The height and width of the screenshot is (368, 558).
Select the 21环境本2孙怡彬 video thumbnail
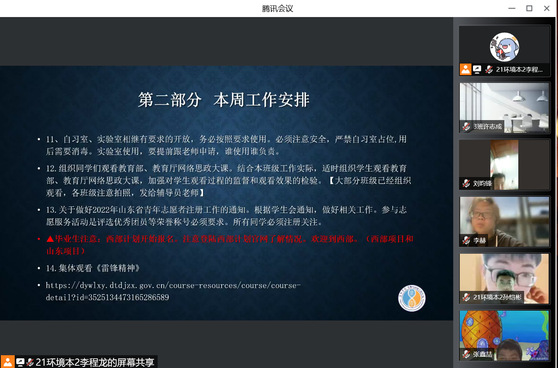click(x=504, y=278)
